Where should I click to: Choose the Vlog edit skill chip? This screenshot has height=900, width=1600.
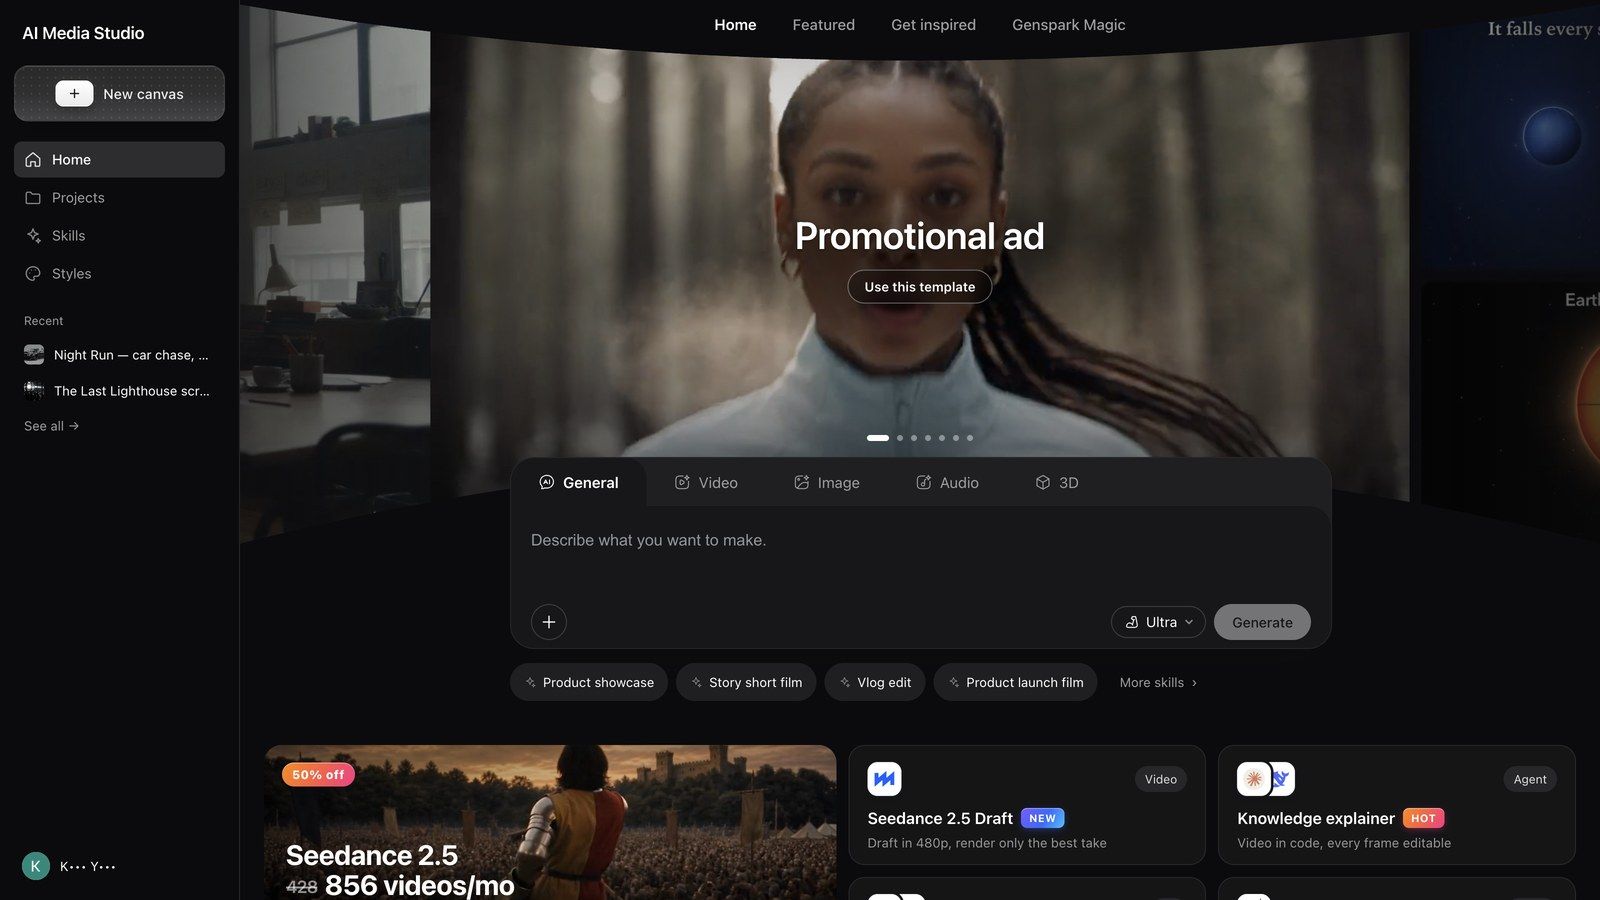[x=875, y=683]
